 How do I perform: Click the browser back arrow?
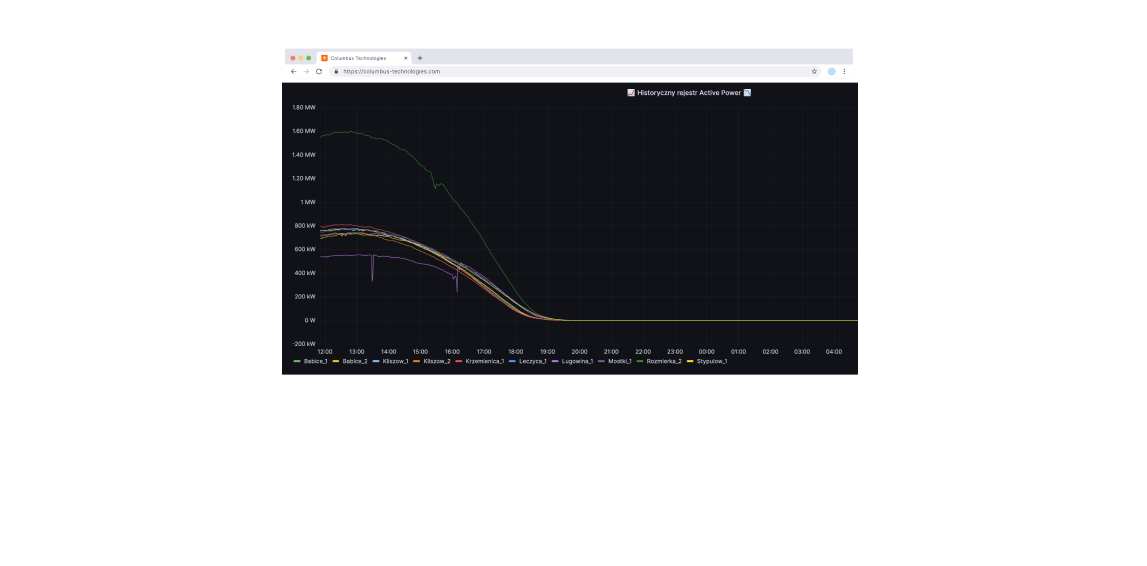(293, 72)
